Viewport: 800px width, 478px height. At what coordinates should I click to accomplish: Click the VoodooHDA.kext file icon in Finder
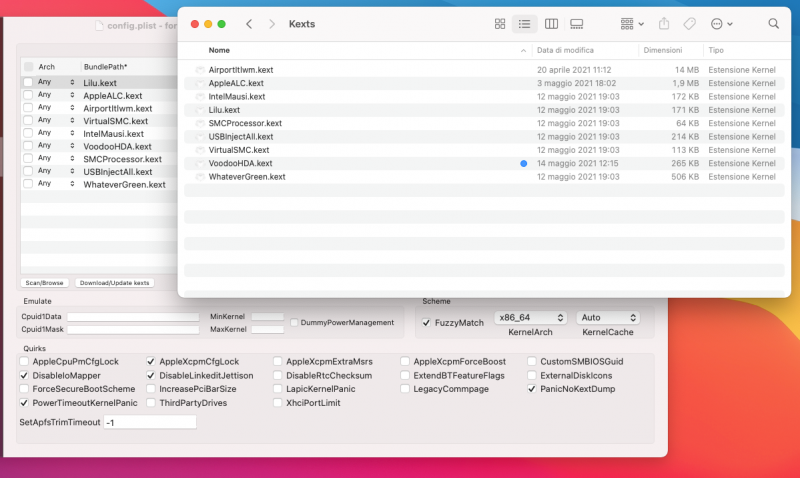[x=200, y=163]
